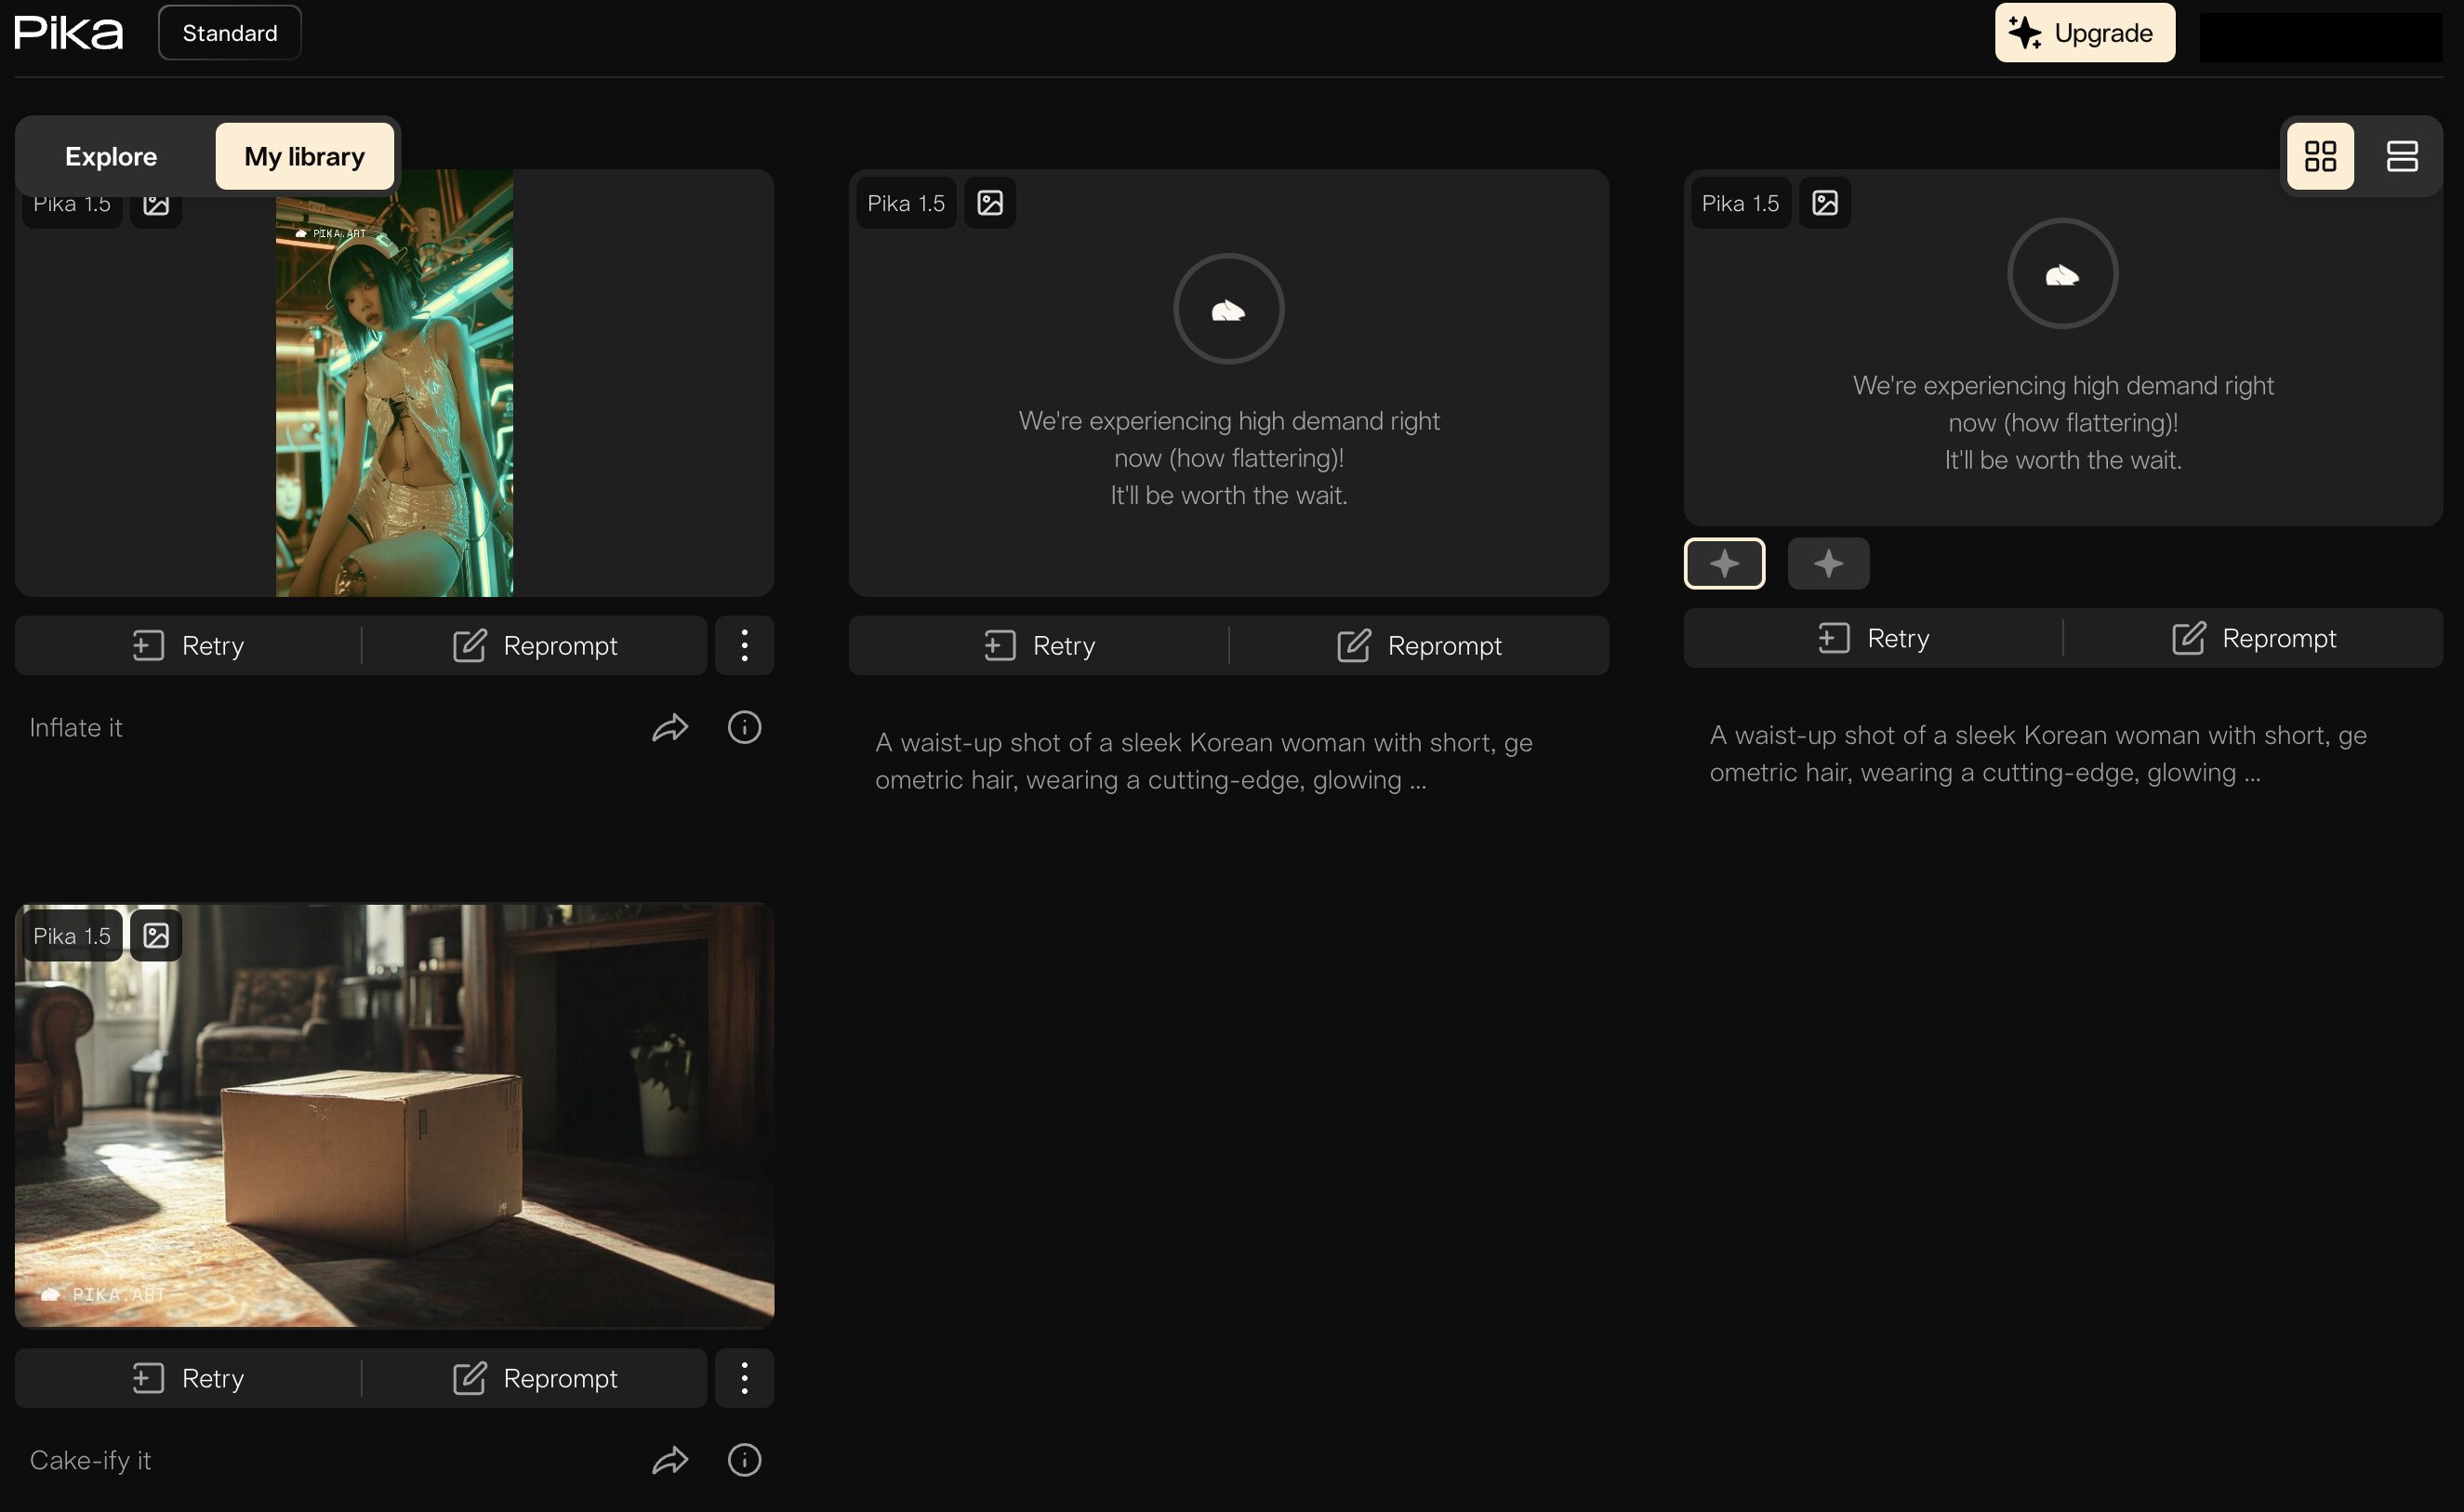Click image icon on middle queued card
The width and height of the screenshot is (2464, 1512).
[x=990, y=203]
